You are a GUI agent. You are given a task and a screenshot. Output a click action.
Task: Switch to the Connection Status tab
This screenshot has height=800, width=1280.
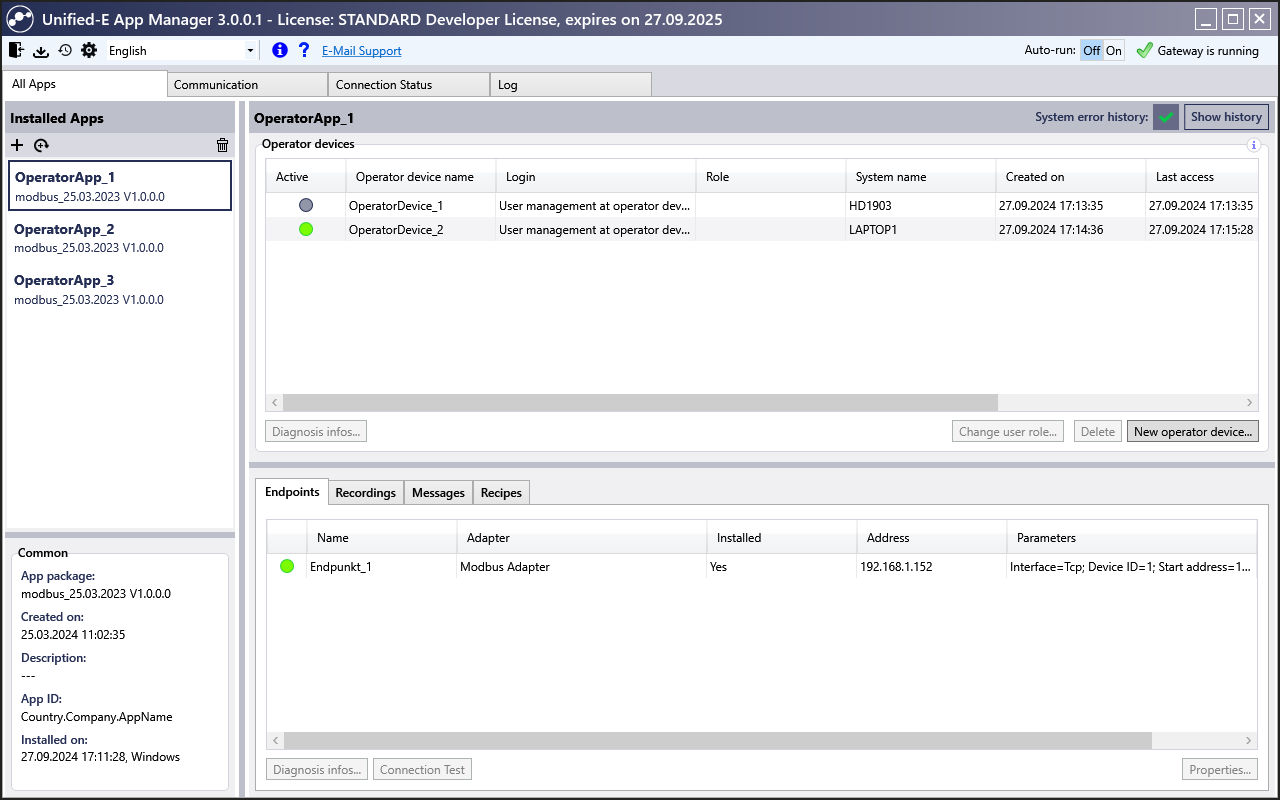click(409, 85)
